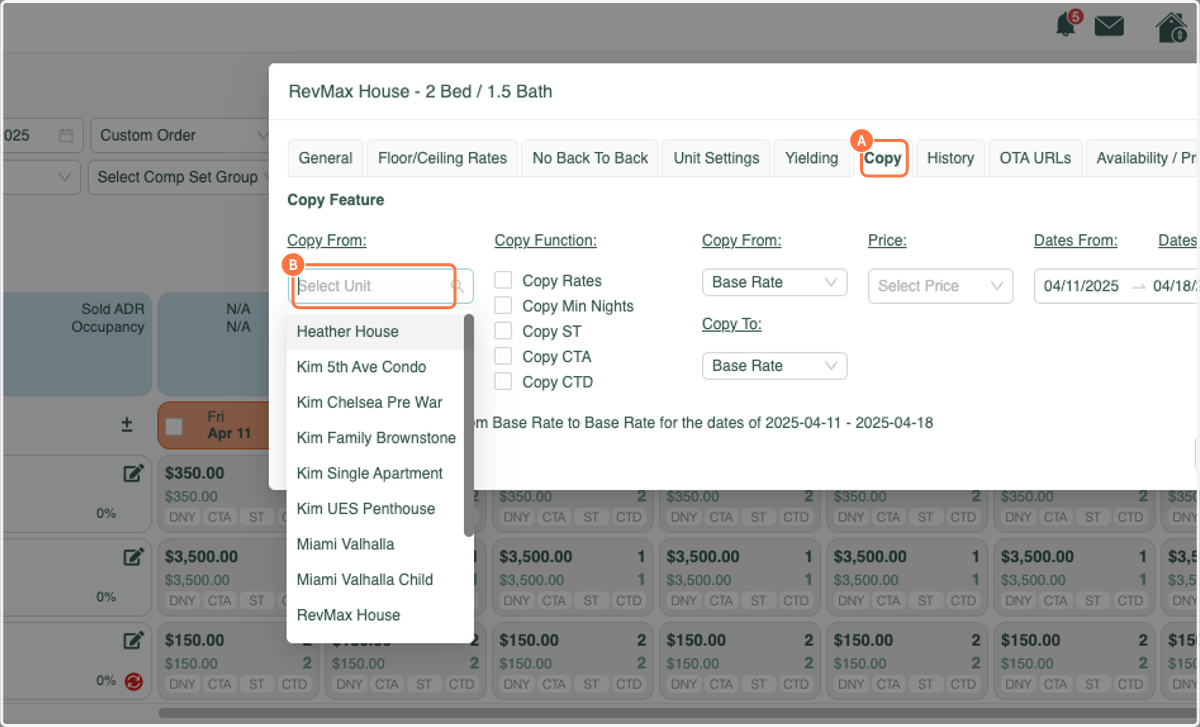
Task: Open the Select Price dropdown
Action: (940, 286)
